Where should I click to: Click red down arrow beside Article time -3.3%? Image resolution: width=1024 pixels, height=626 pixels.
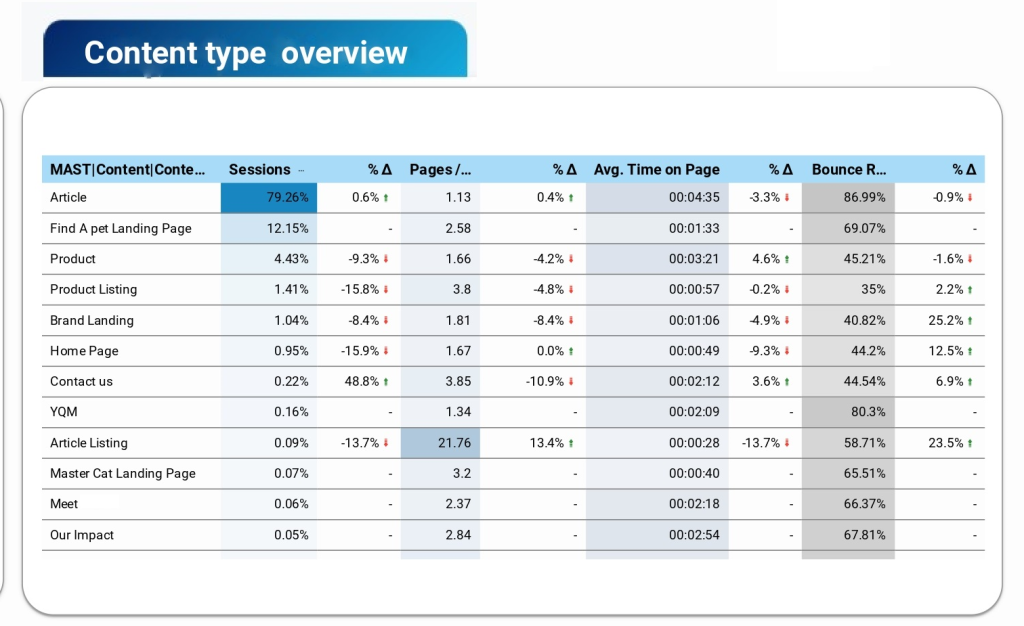[x=786, y=198]
